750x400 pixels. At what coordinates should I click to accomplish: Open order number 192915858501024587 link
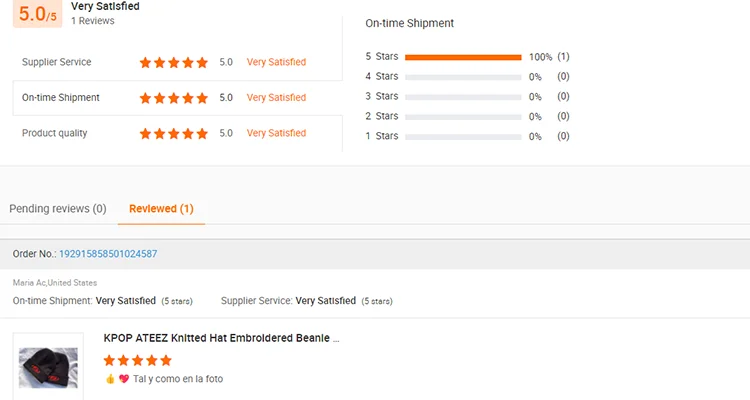[108, 254]
